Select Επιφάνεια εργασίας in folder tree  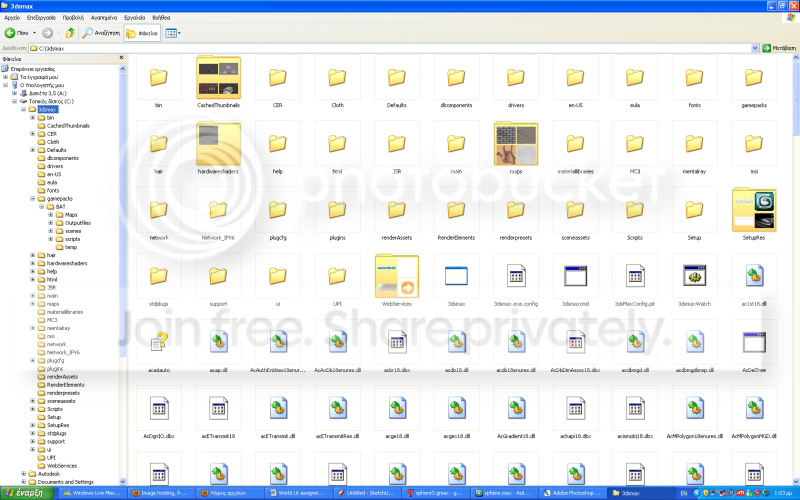click(33, 69)
